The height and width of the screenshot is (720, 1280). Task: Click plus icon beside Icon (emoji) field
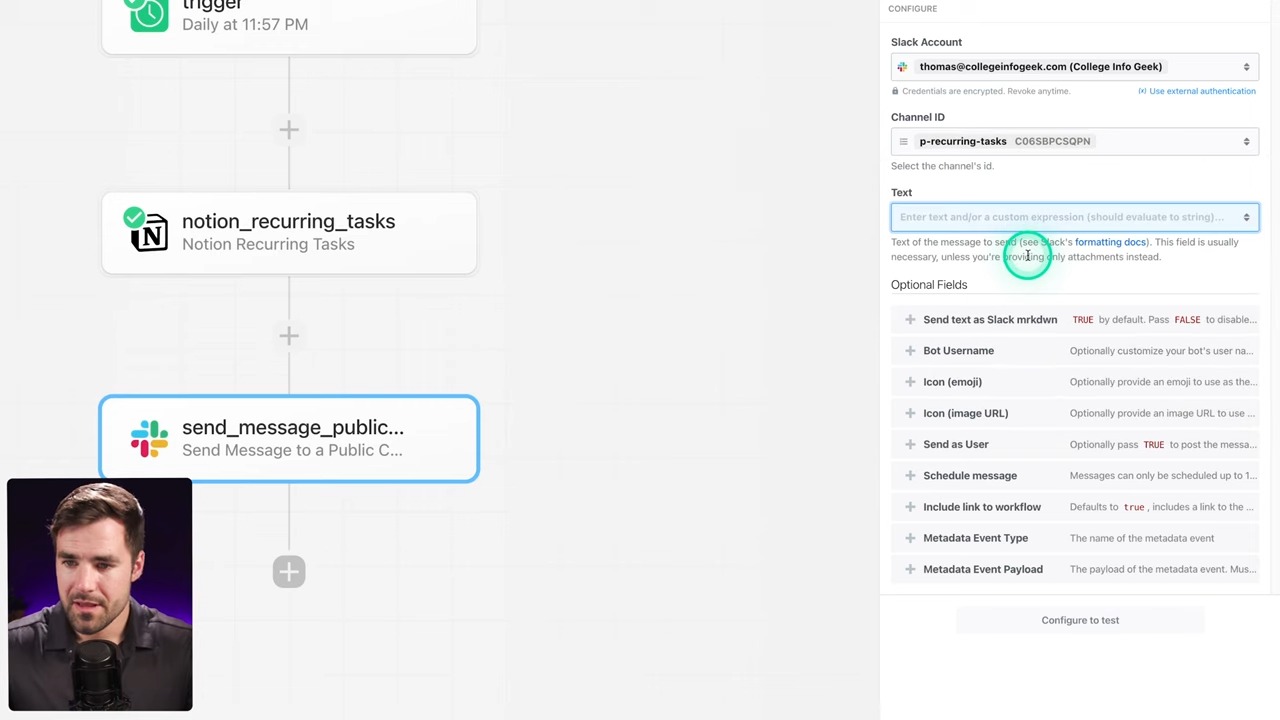[x=910, y=382]
